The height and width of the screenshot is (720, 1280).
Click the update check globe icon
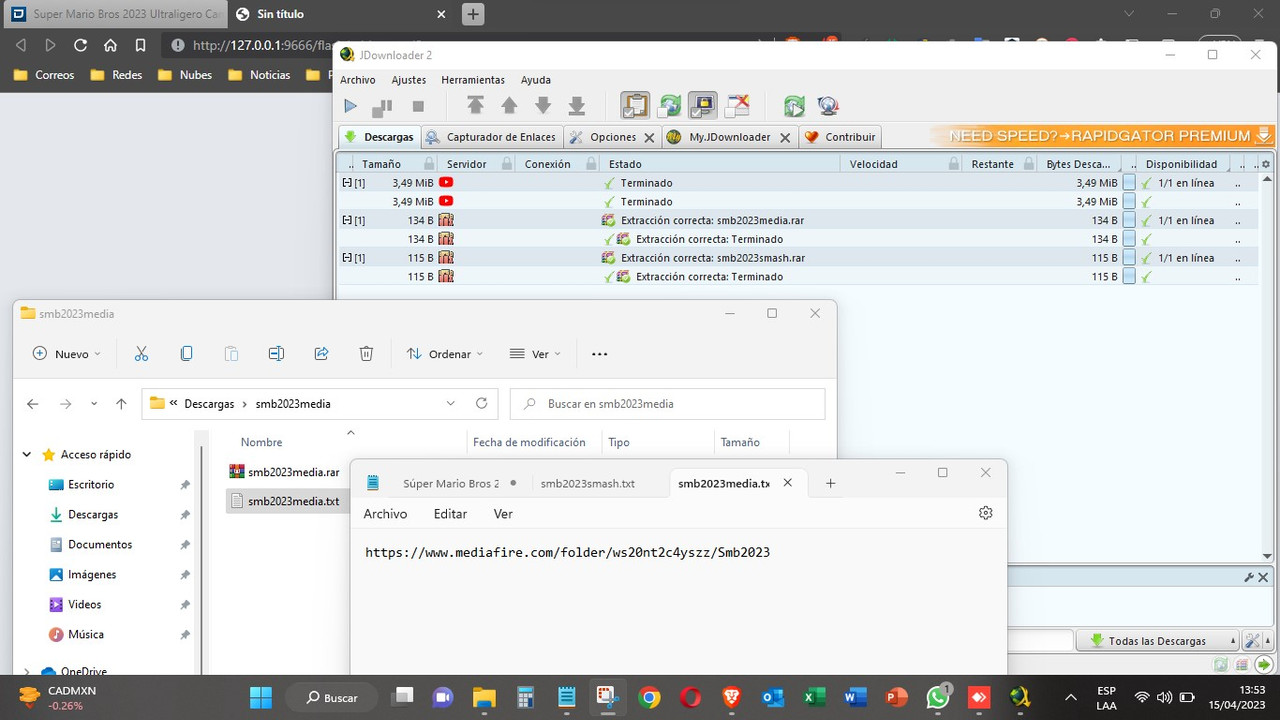point(828,106)
